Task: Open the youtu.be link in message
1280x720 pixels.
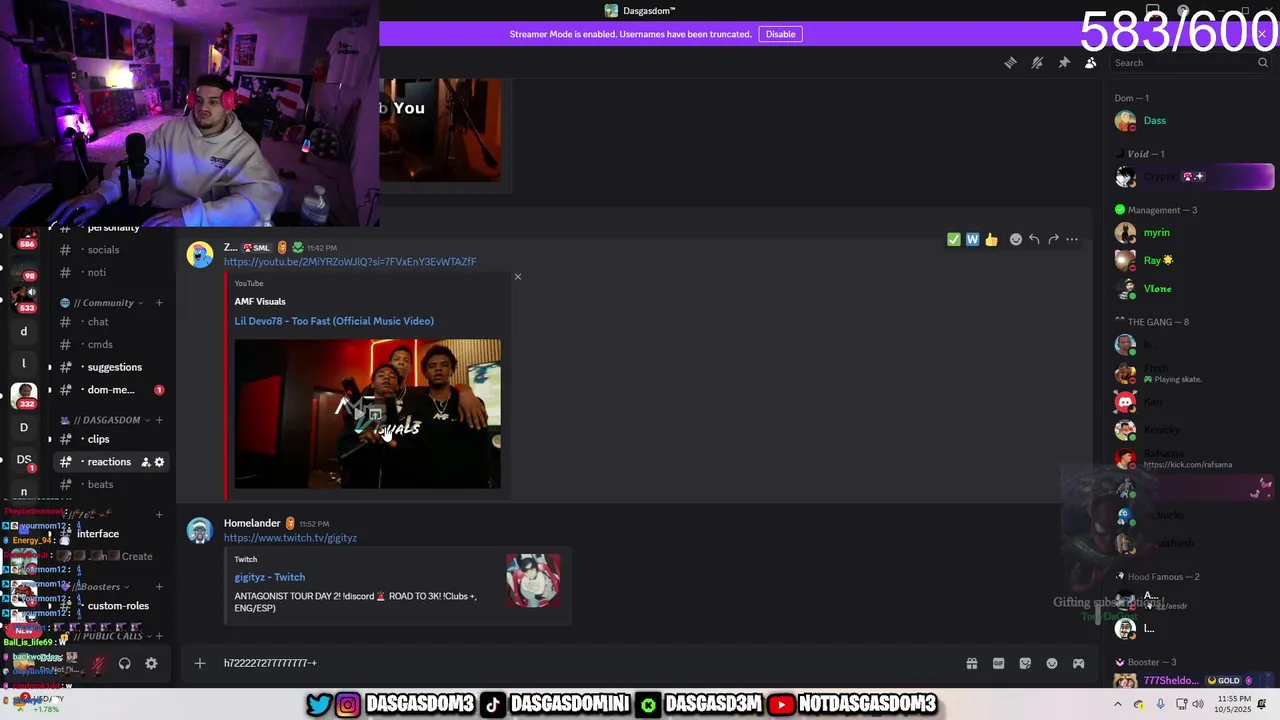Action: [350, 262]
